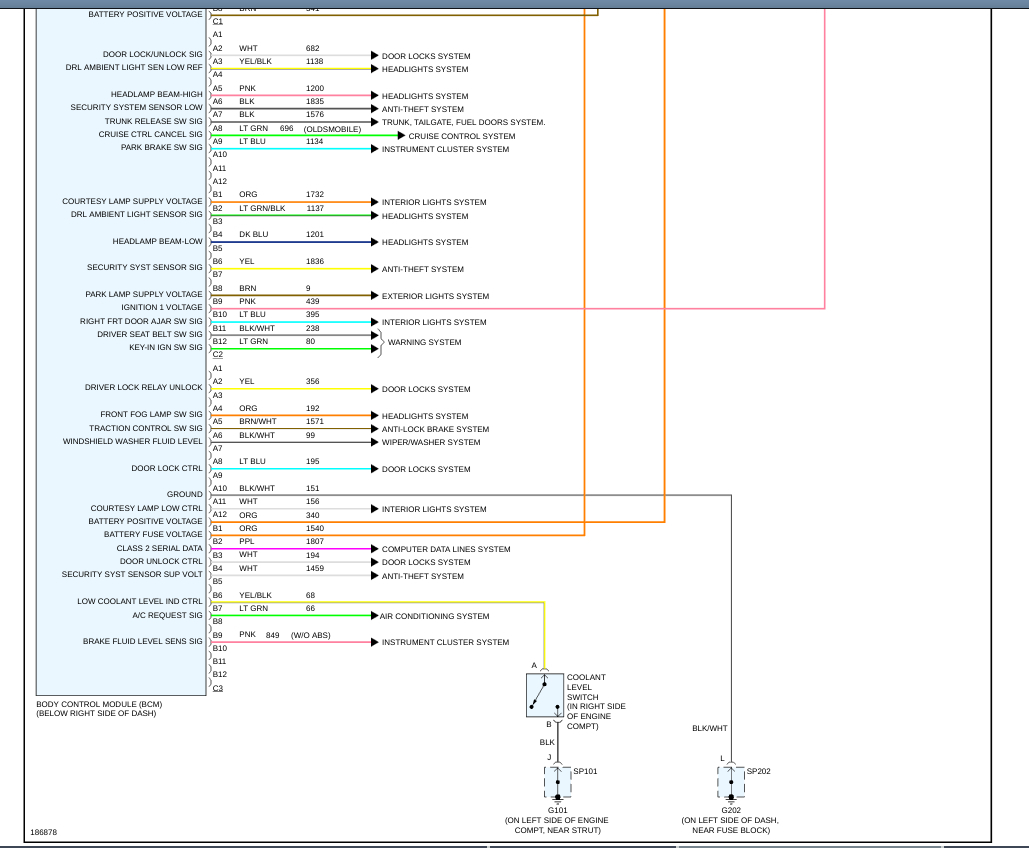Screen dimensions: 1029x848
Task: Click the LOW COOLANT LEVEL IND CTRL pin label
Action: coord(140,601)
